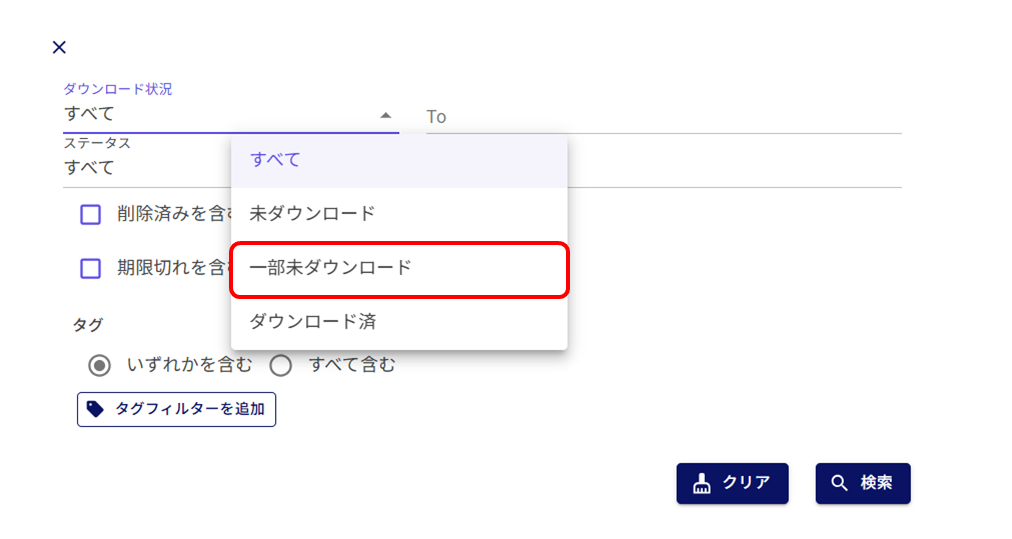Tick the 期限切れを含む checkbox
Image resolution: width=1012 pixels, height=539 pixels.
91,268
